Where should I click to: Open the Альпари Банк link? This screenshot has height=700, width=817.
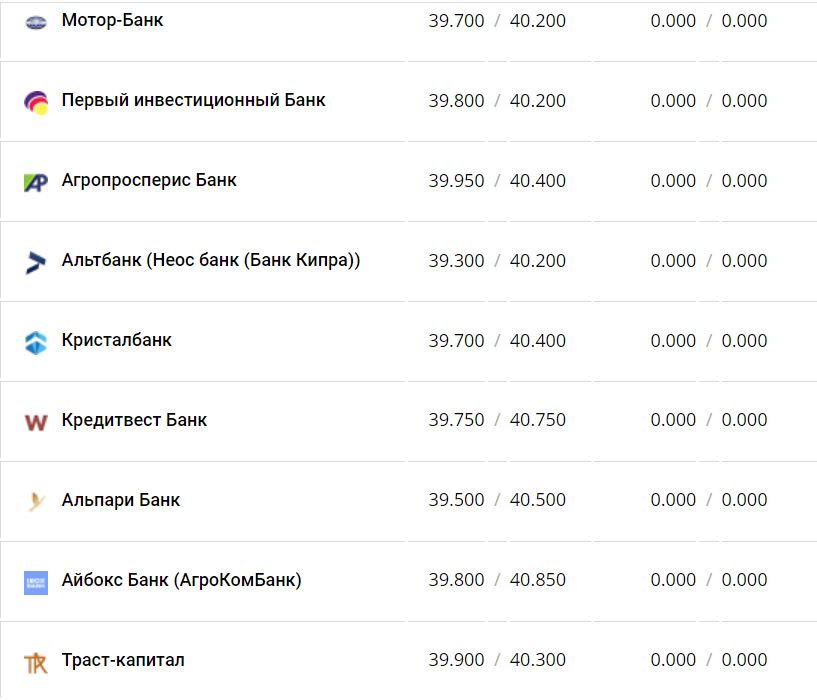[x=121, y=500]
